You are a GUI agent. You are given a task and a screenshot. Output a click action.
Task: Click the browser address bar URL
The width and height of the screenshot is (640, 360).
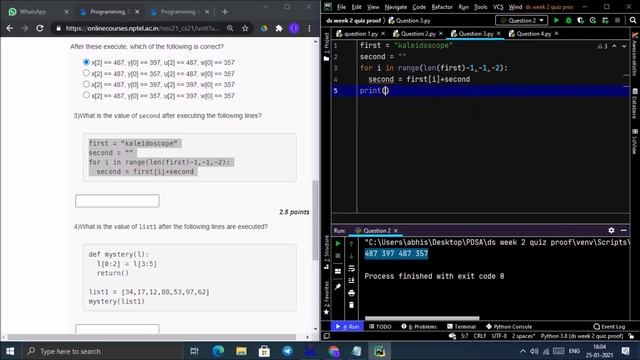[x=142, y=28]
